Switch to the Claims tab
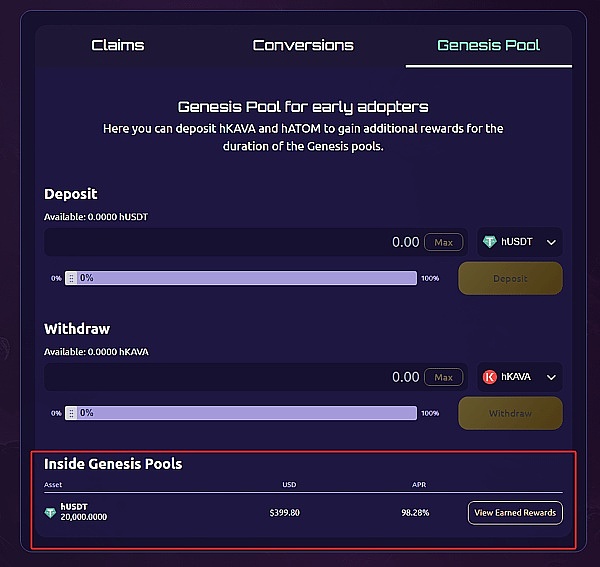Image resolution: width=600 pixels, height=567 pixels. pyautogui.click(x=118, y=45)
